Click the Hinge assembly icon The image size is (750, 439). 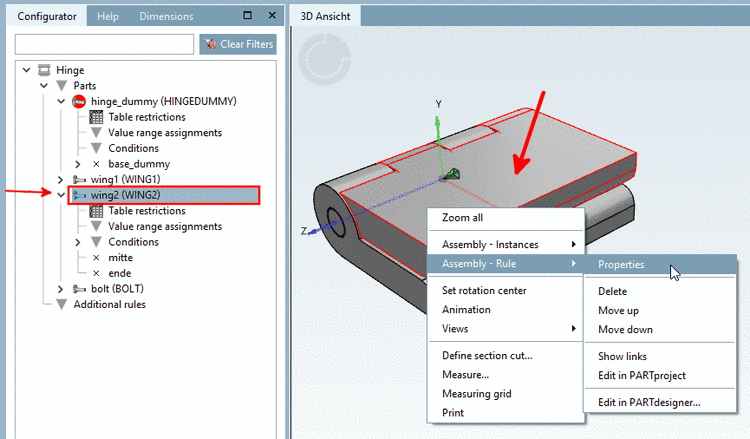click(44, 70)
